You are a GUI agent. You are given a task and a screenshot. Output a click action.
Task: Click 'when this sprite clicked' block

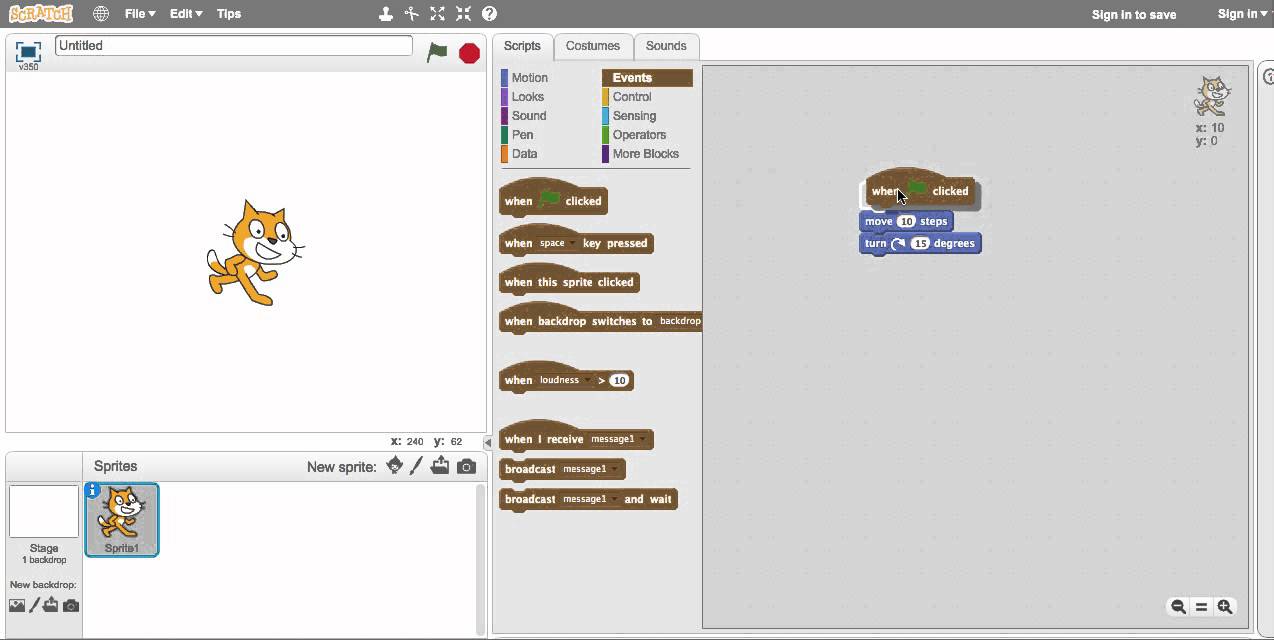pyautogui.click(x=569, y=280)
